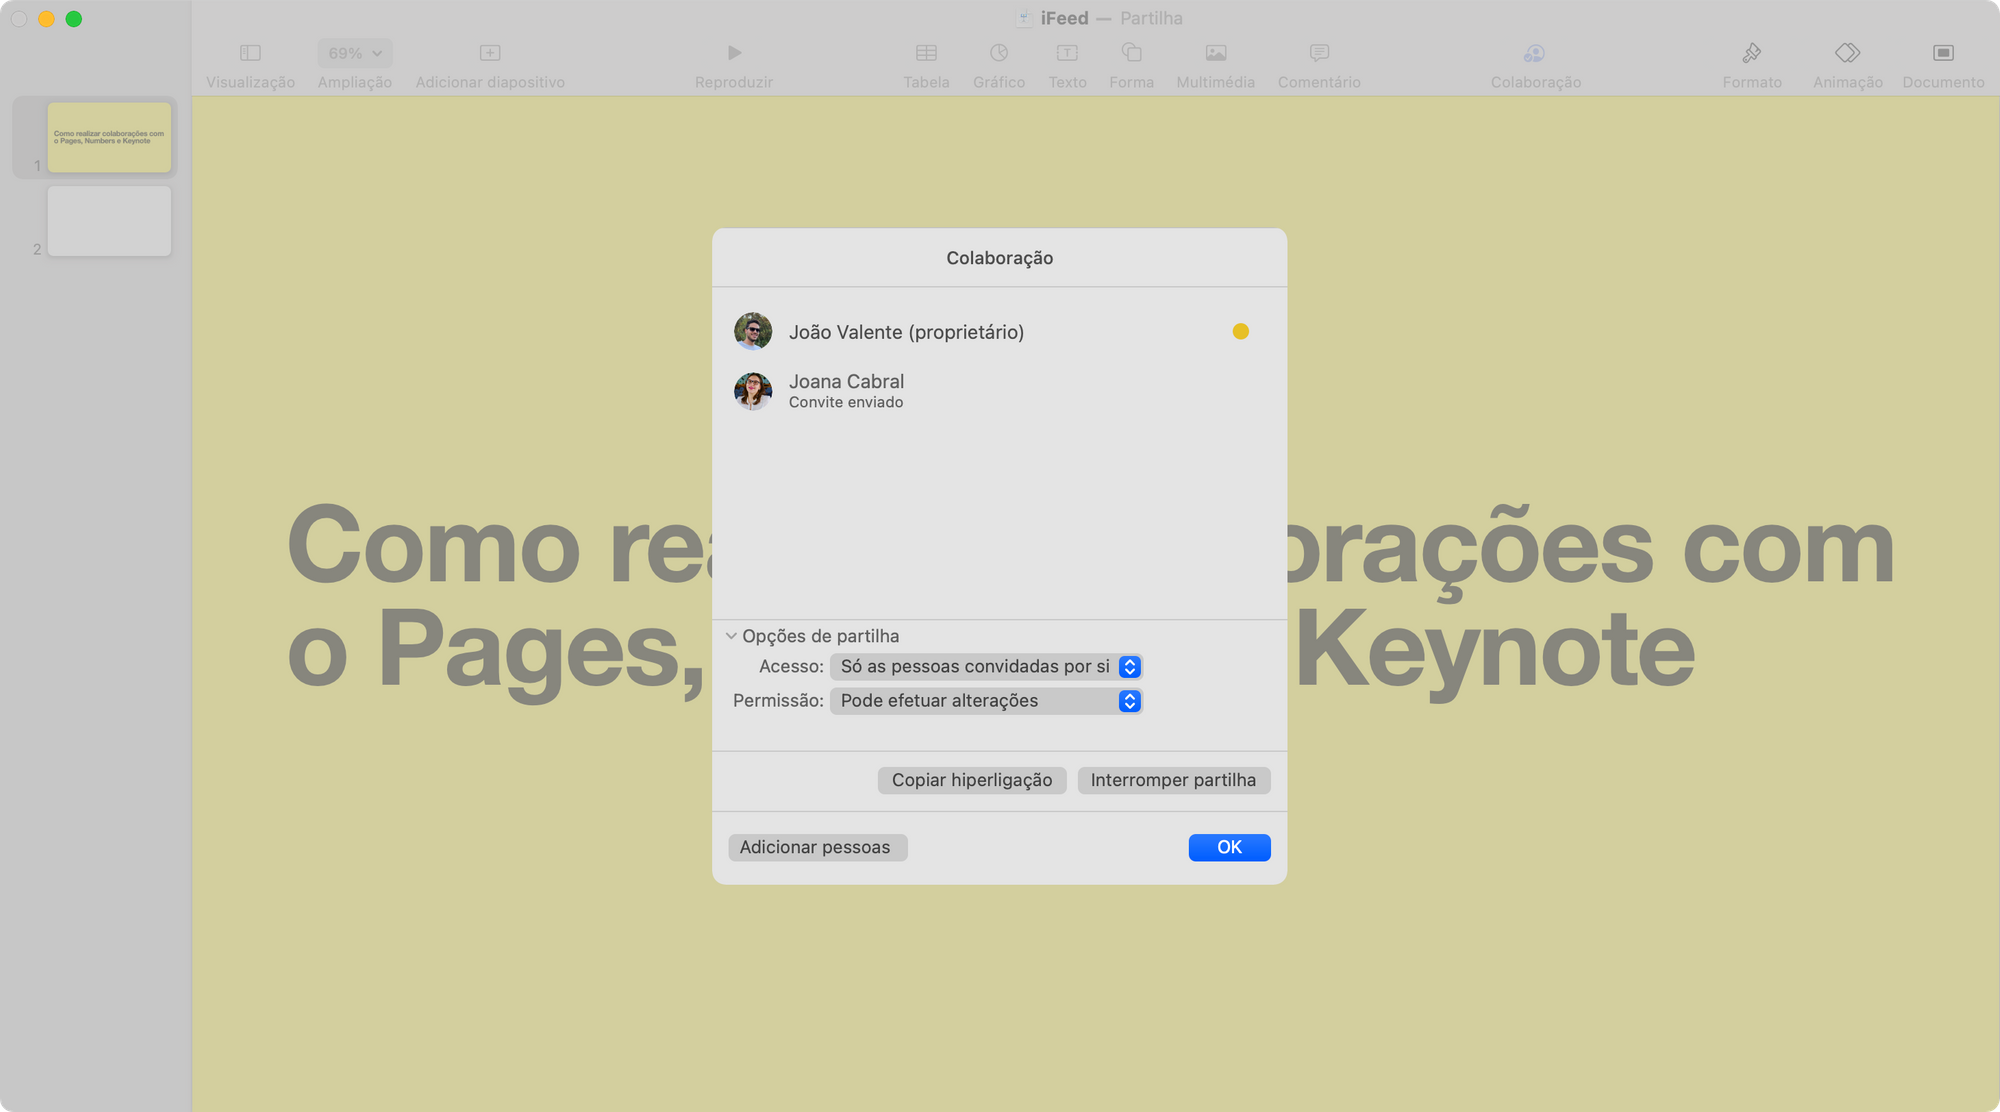Click the Convite enviado status text
This screenshot has height=1112, width=2000.
pos(846,402)
